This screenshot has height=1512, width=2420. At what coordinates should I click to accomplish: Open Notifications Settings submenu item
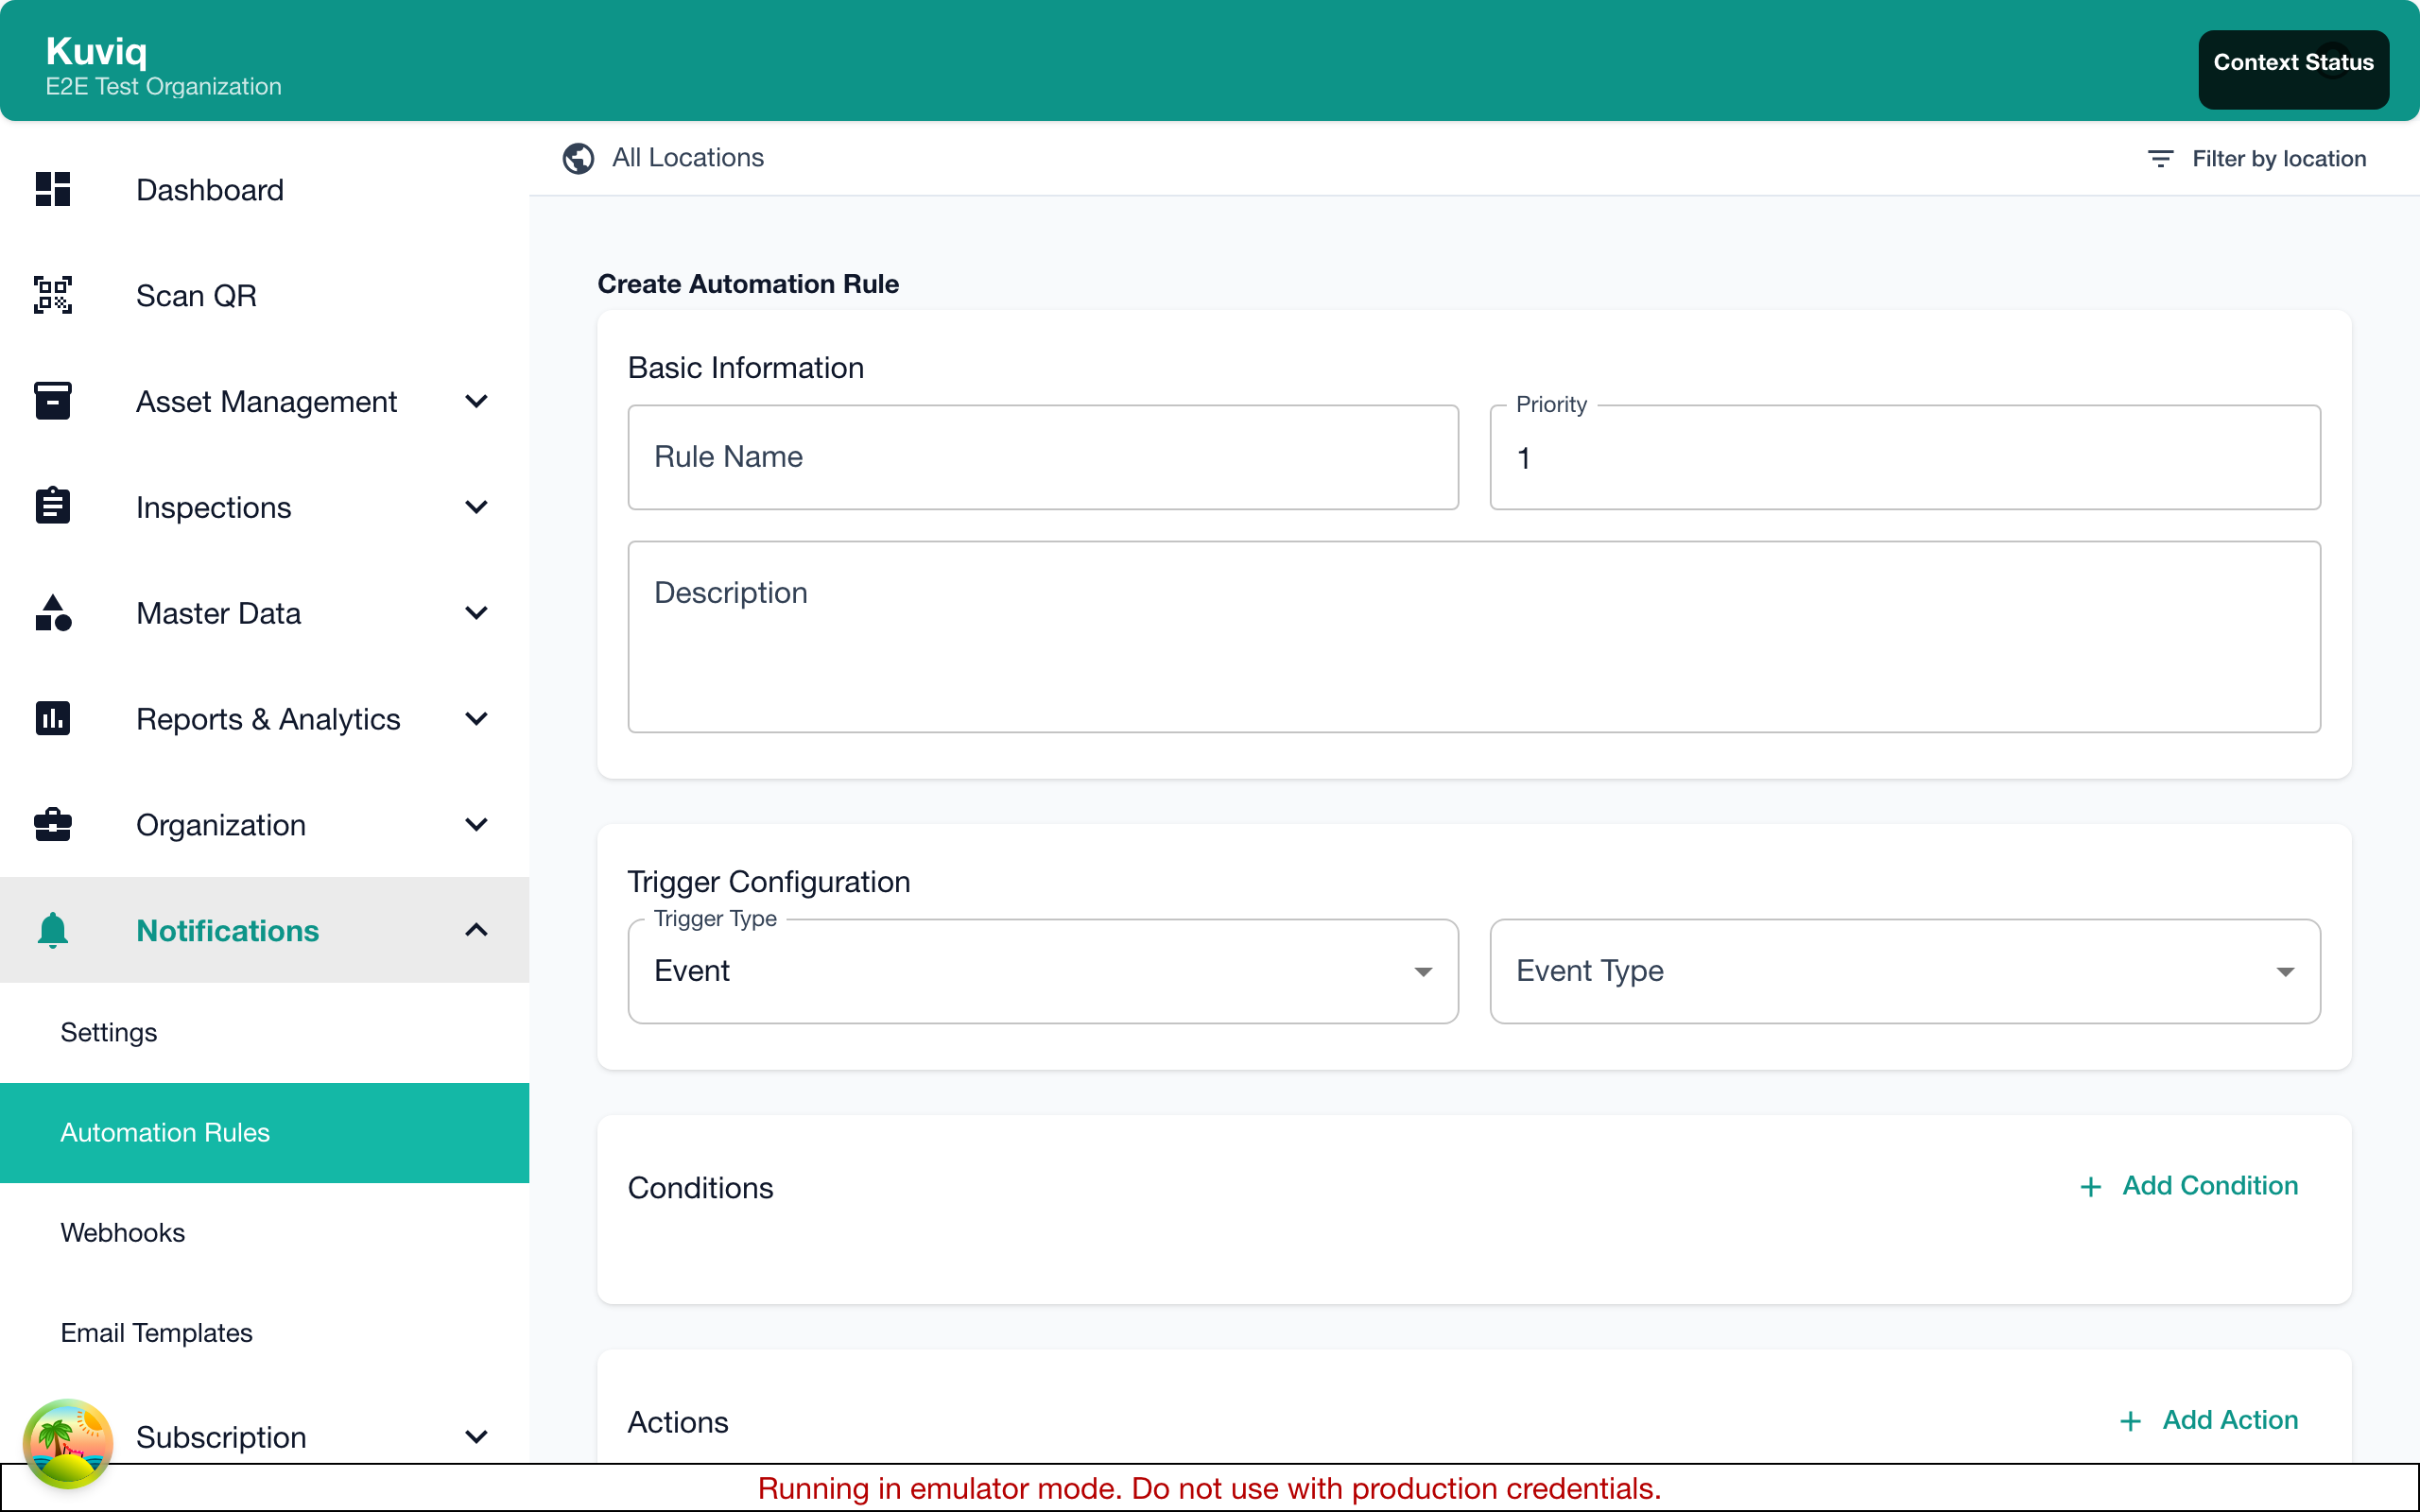coord(264,1032)
